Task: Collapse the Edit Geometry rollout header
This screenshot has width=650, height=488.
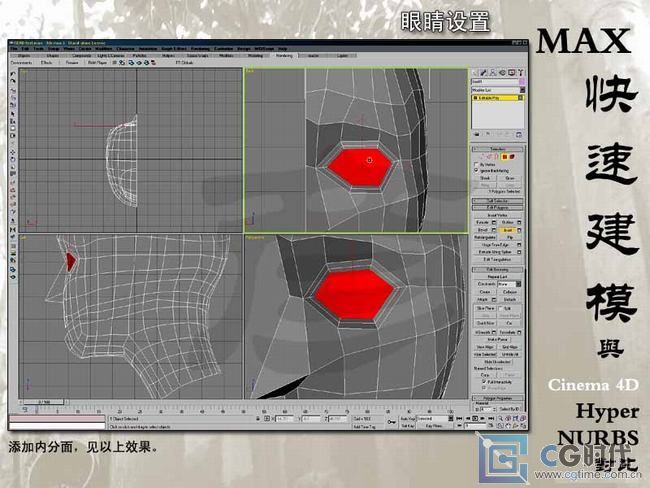Action: pos(497,269)
